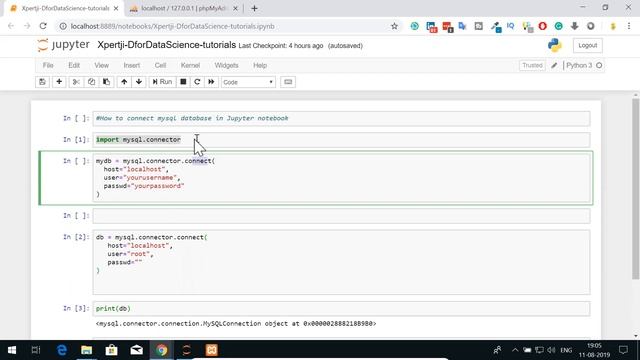
Task: Open the Windows Start menu
Action: 12,350
